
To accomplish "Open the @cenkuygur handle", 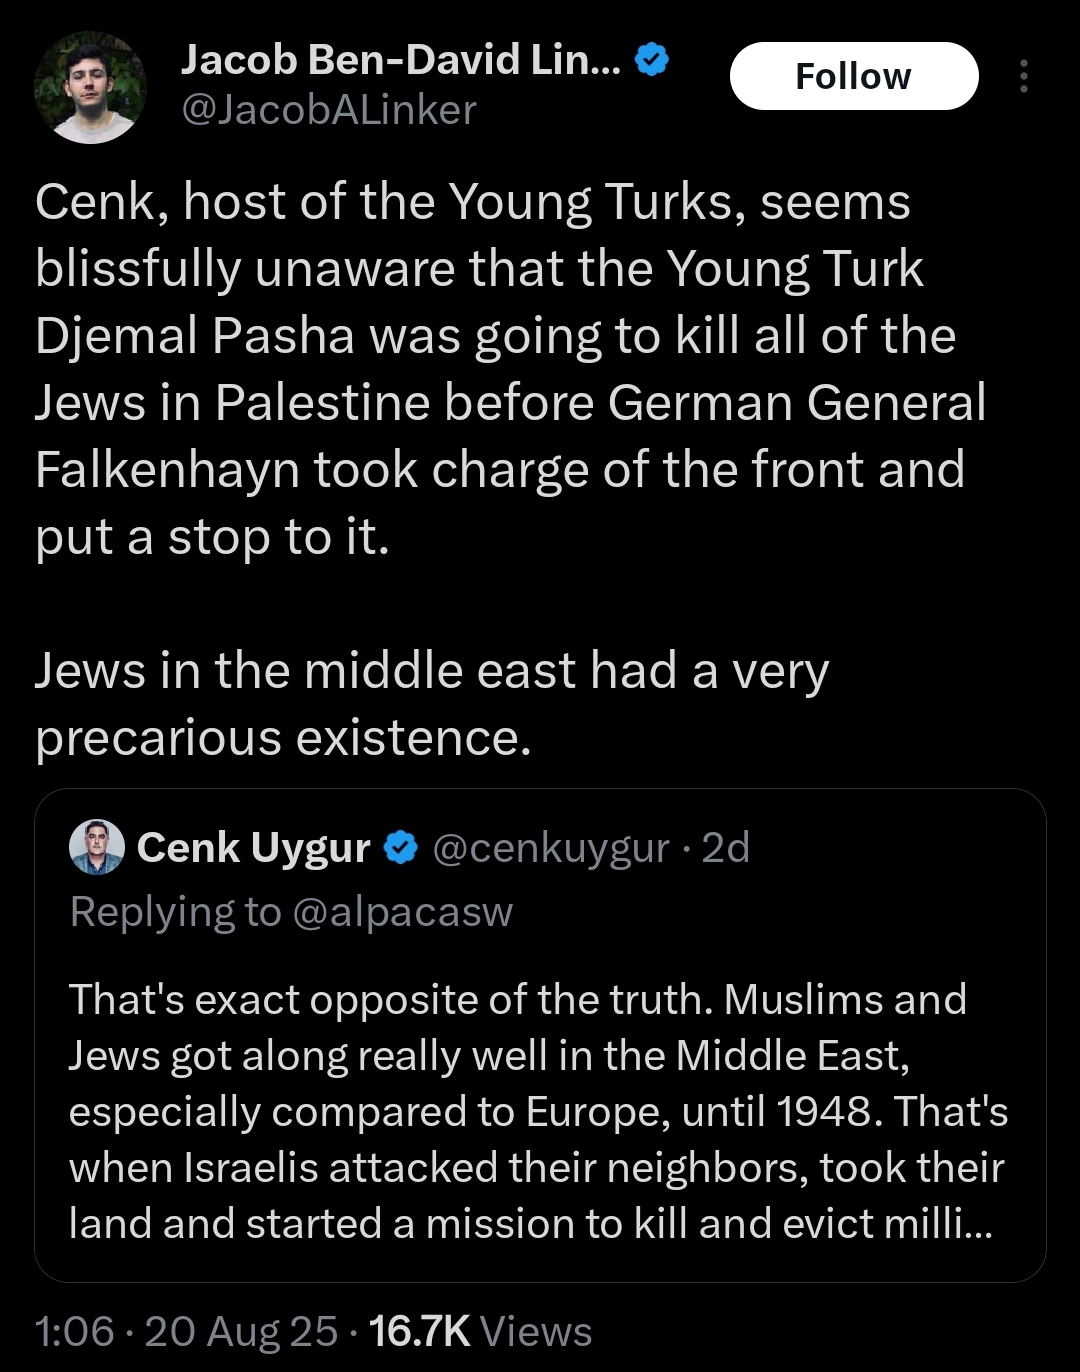I will pos(551,848).
